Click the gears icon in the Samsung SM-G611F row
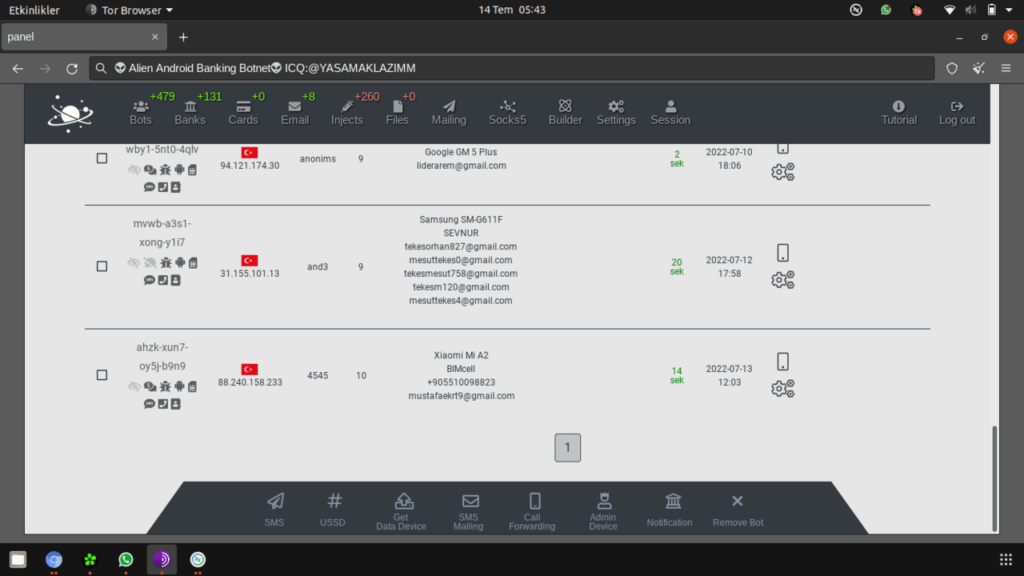The image size is (1024, 576). (x=782, y=280)
